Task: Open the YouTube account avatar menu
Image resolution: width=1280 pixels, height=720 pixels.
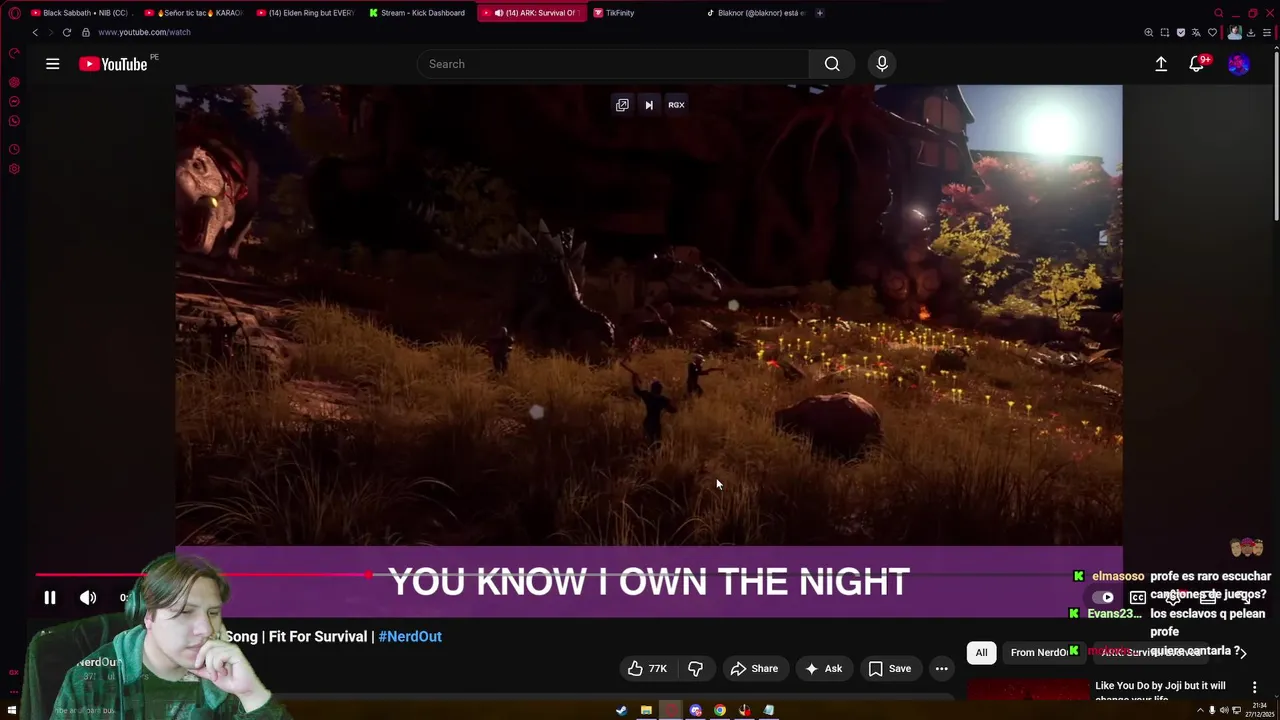Action: [1239, 64]
